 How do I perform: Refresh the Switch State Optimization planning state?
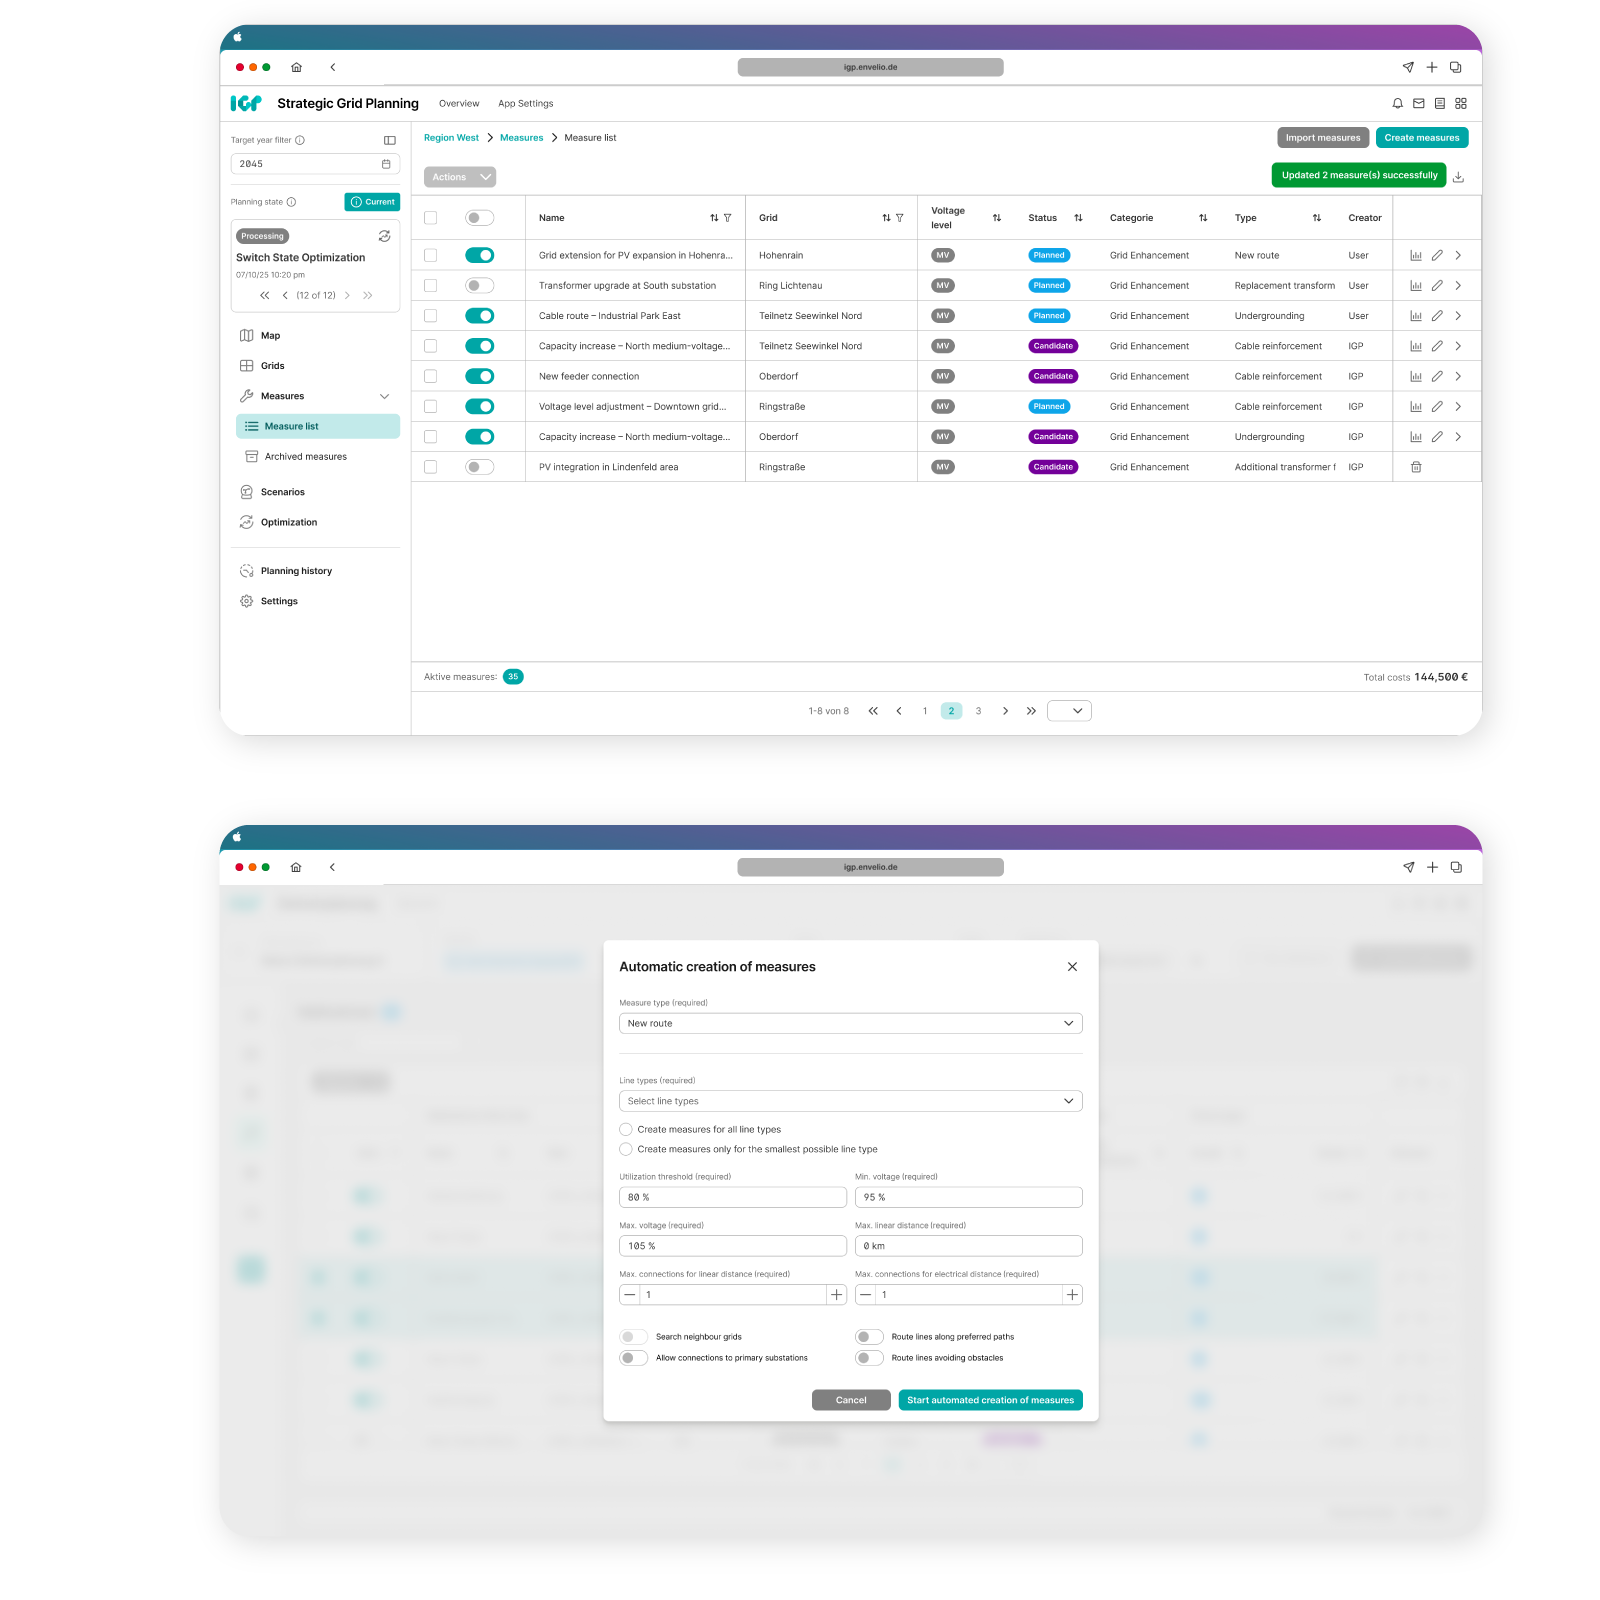click(384, 236)
